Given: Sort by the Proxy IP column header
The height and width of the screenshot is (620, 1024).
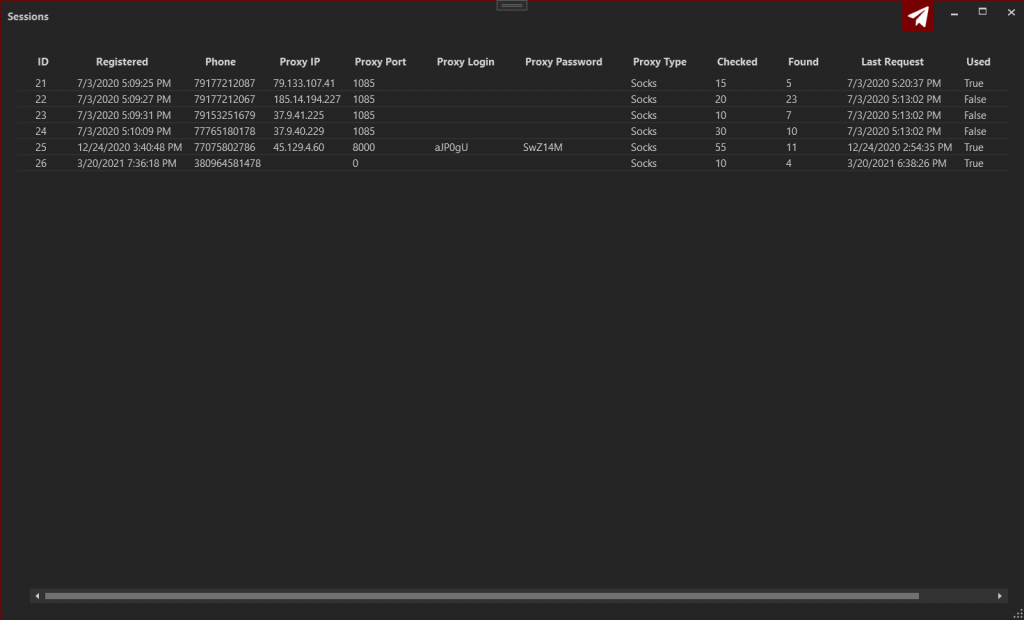Looking at the screenshot, I should pos(300,62).
